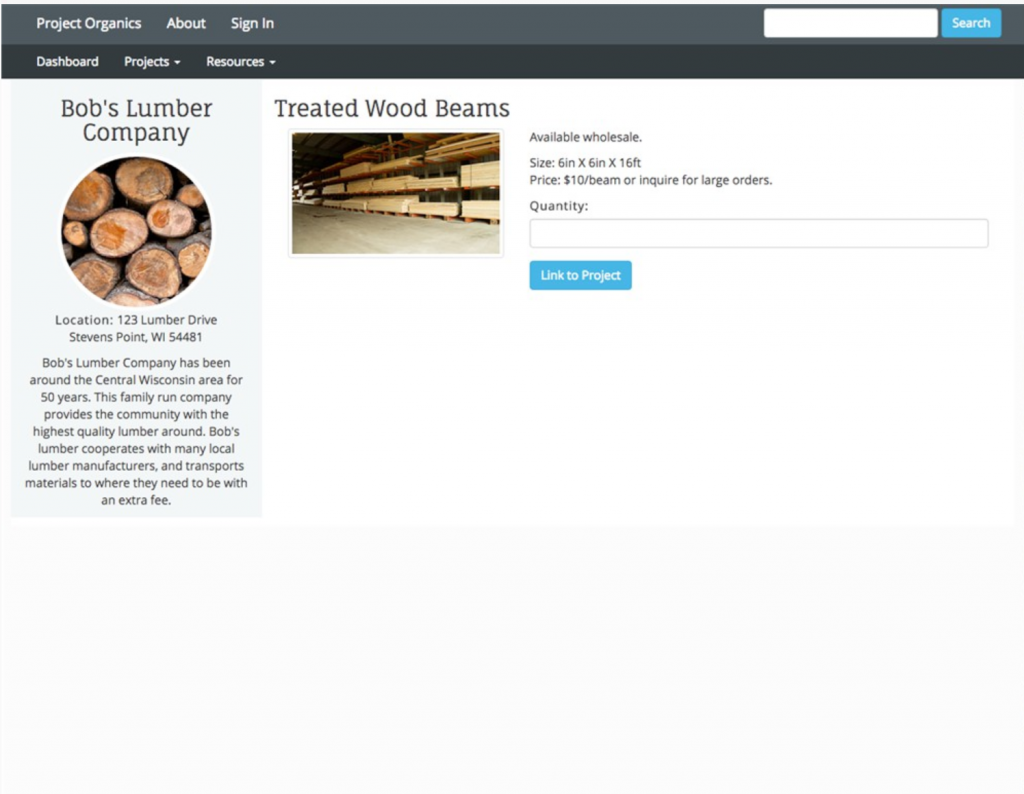Focus the search text box
The height and width of the screenshot is (794, 1024).
pos(850,23)
